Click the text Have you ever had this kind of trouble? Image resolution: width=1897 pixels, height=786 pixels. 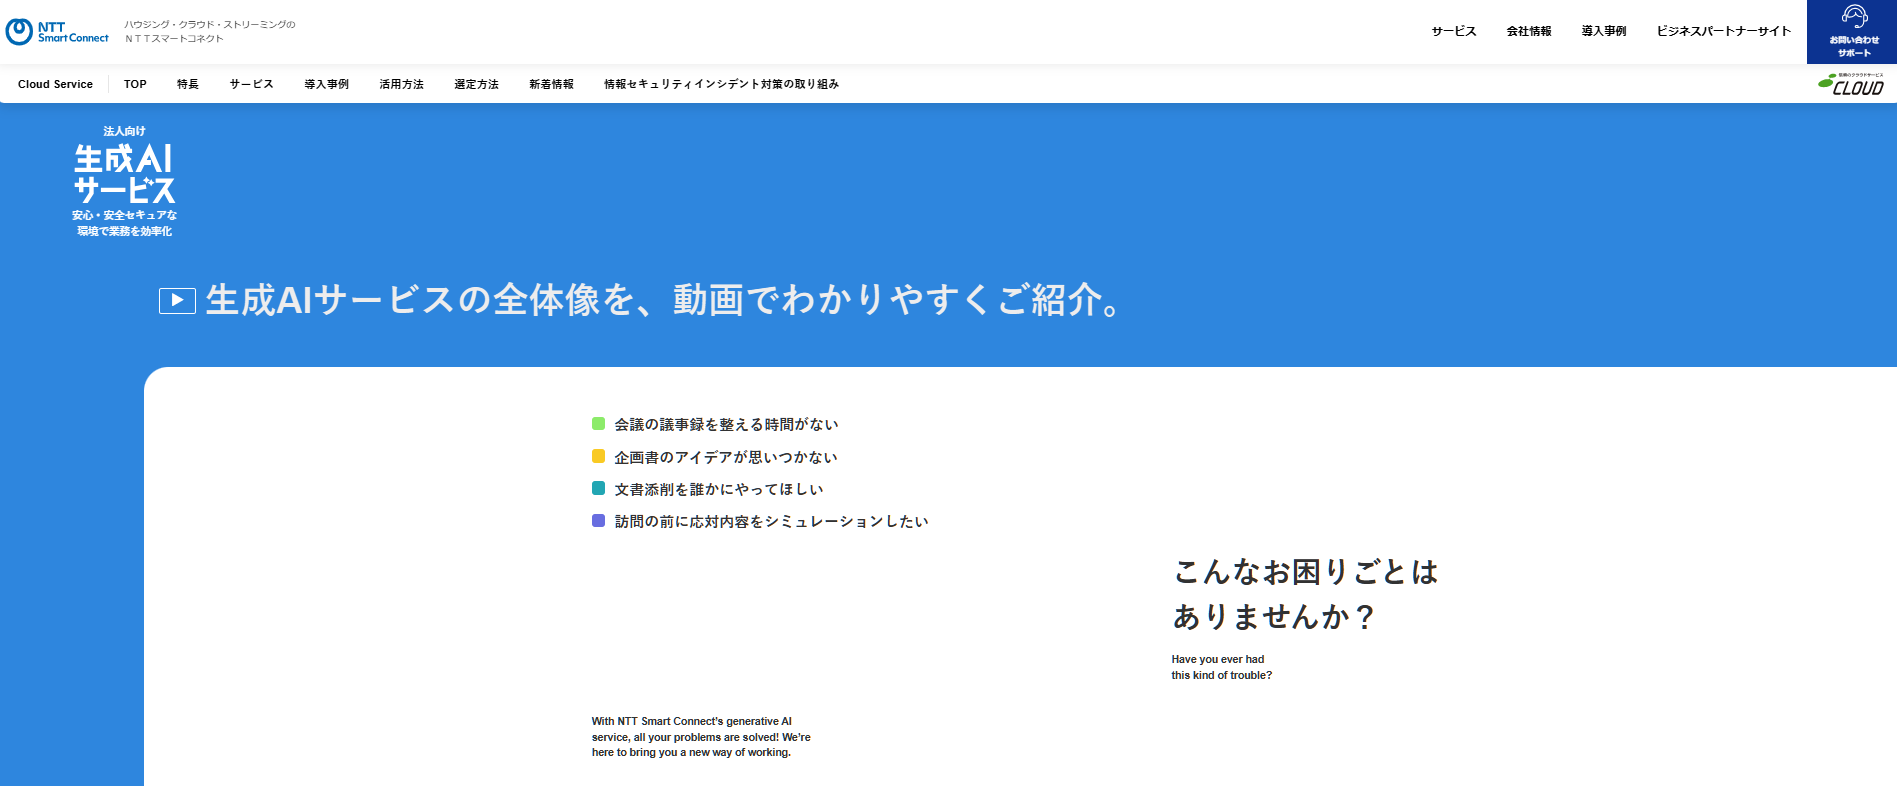point(1221,667)
